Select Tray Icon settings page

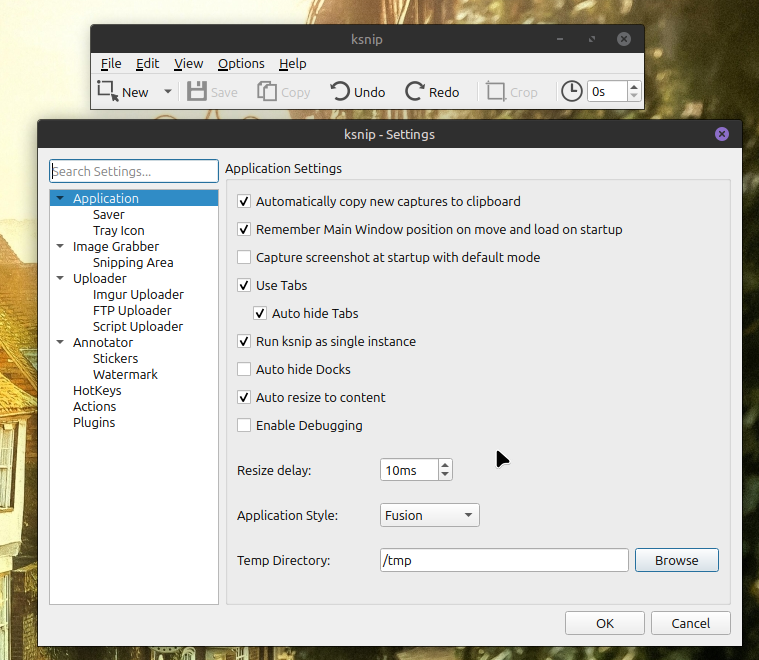point(119,230)
